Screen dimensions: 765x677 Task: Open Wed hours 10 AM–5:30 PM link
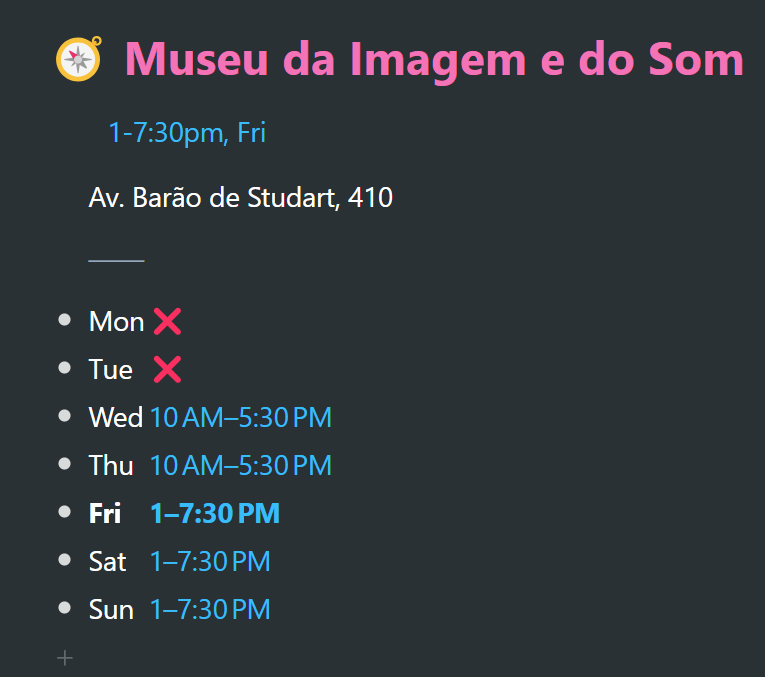pos(241,418)
